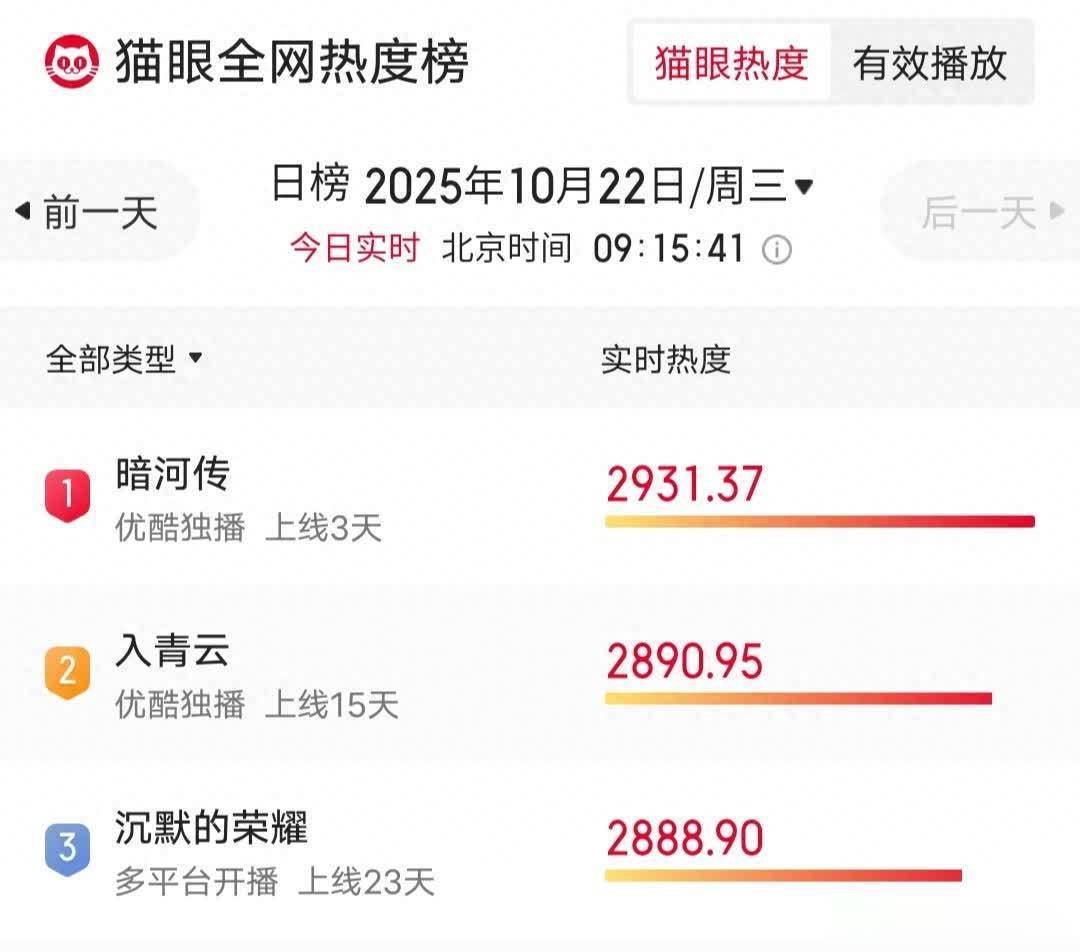Open the 日榜 chart type selector
This screenshot has width=1080, height=952.
tap(311, 186)
